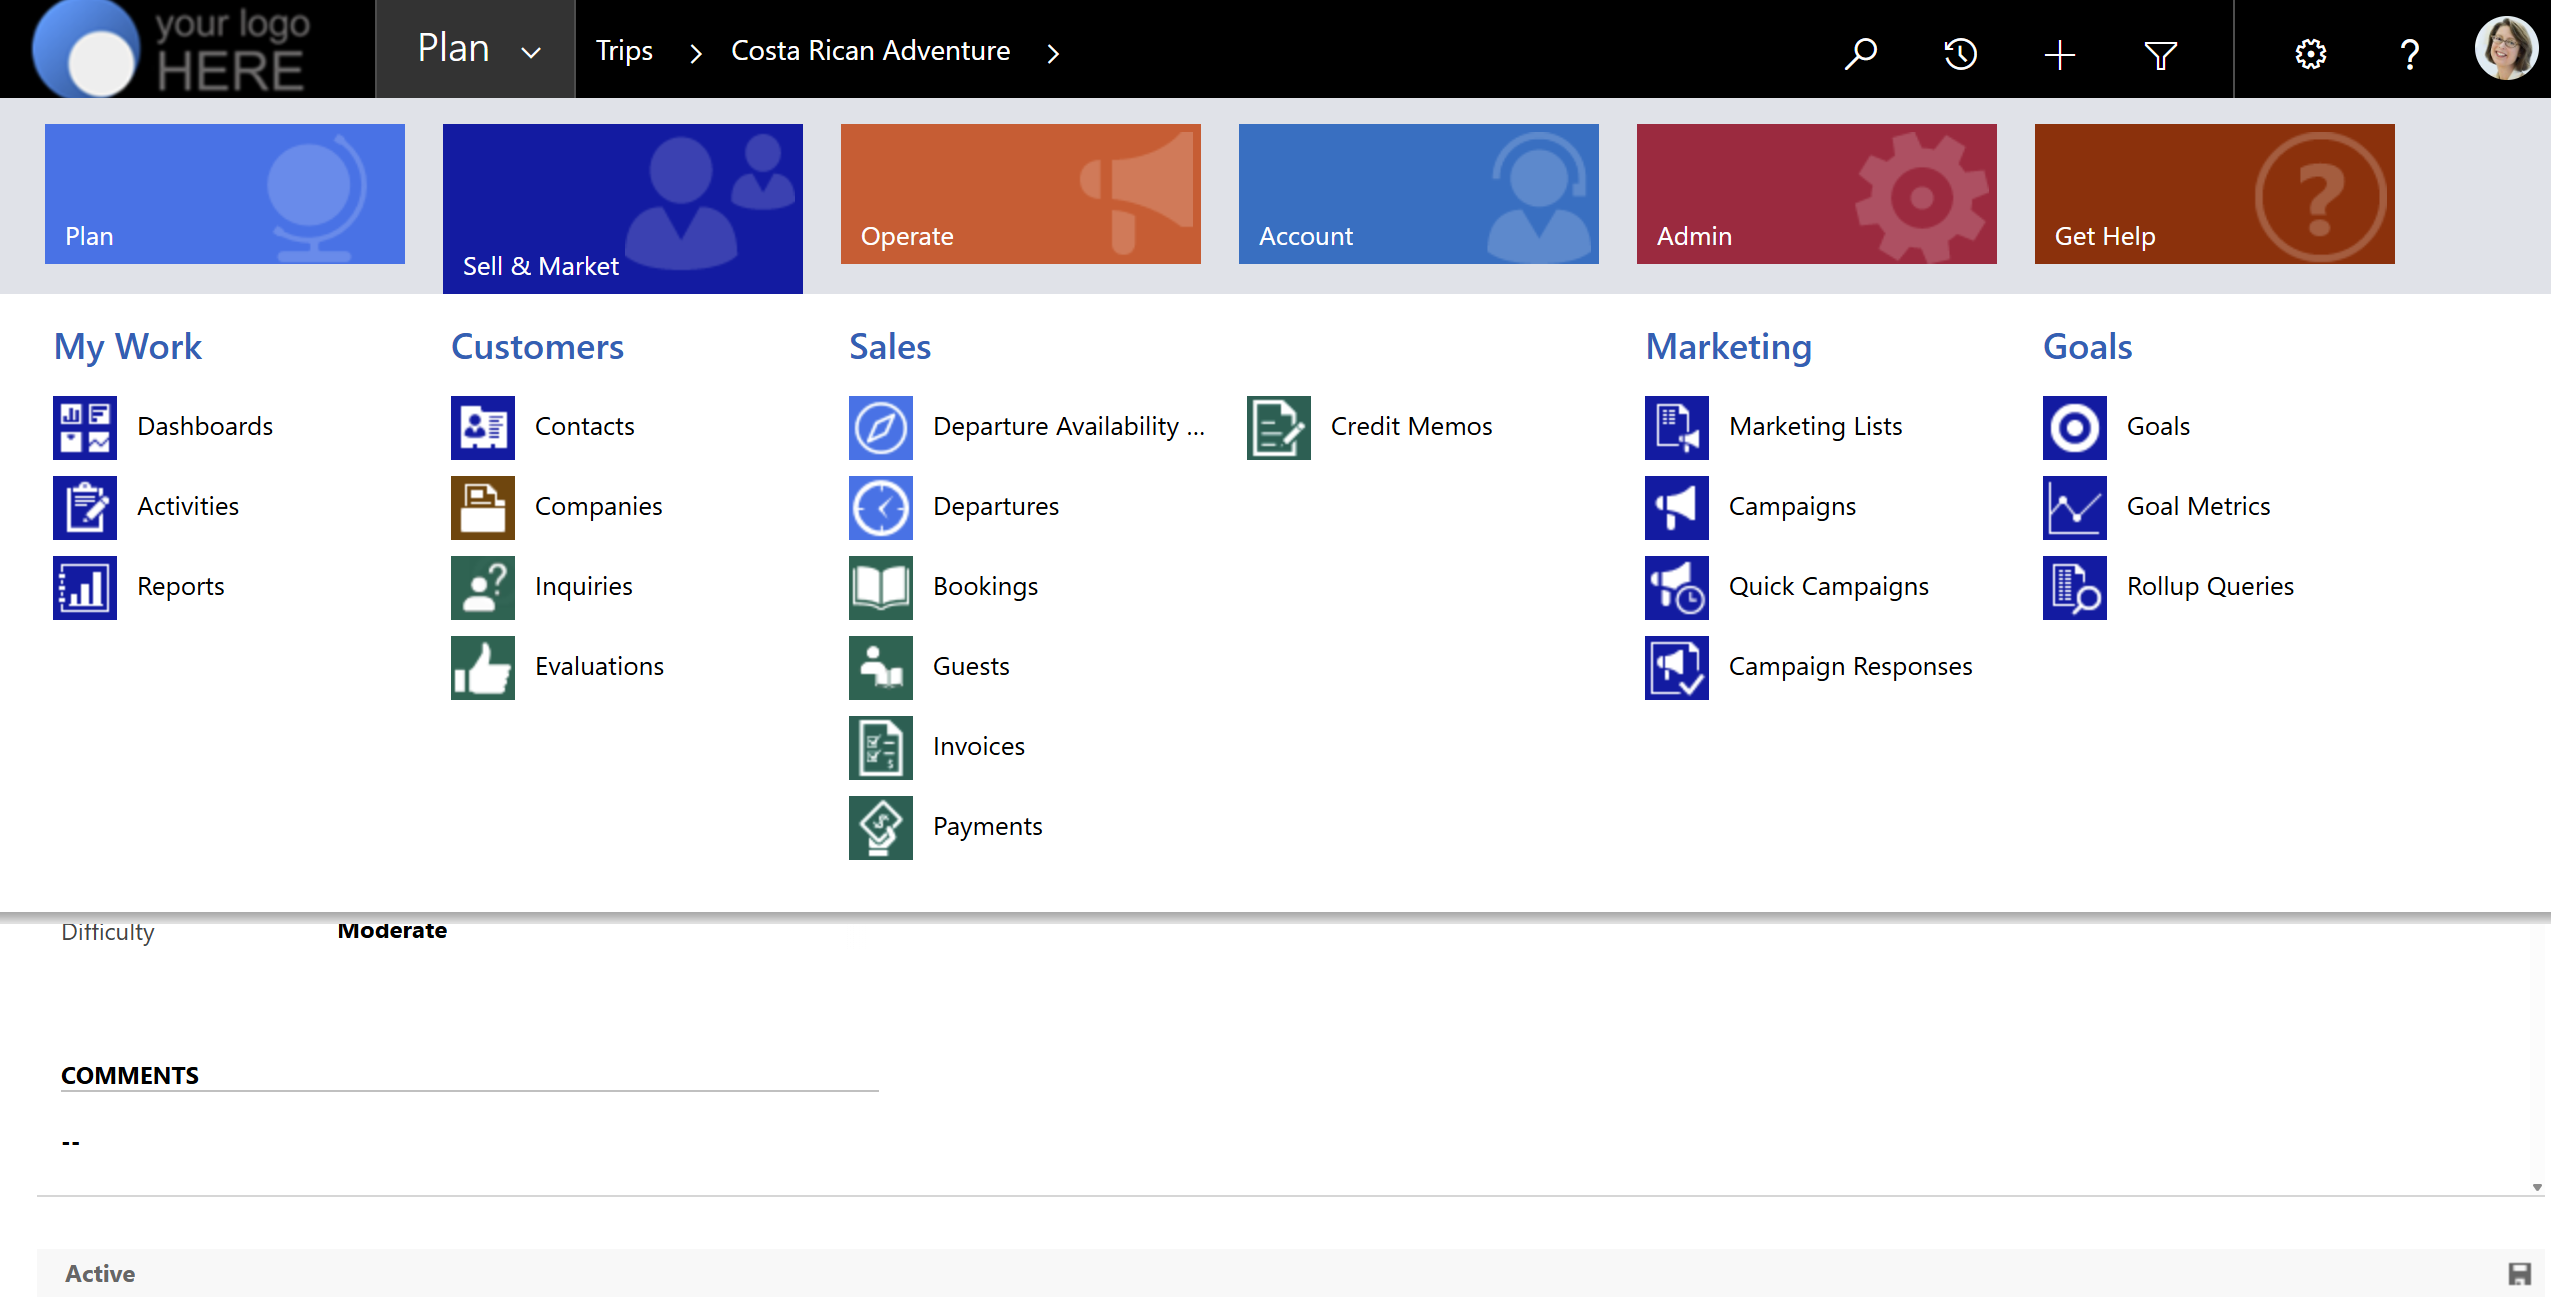
Task: Expand chevron after Trips breadcrumb
Action: (696, 53)
